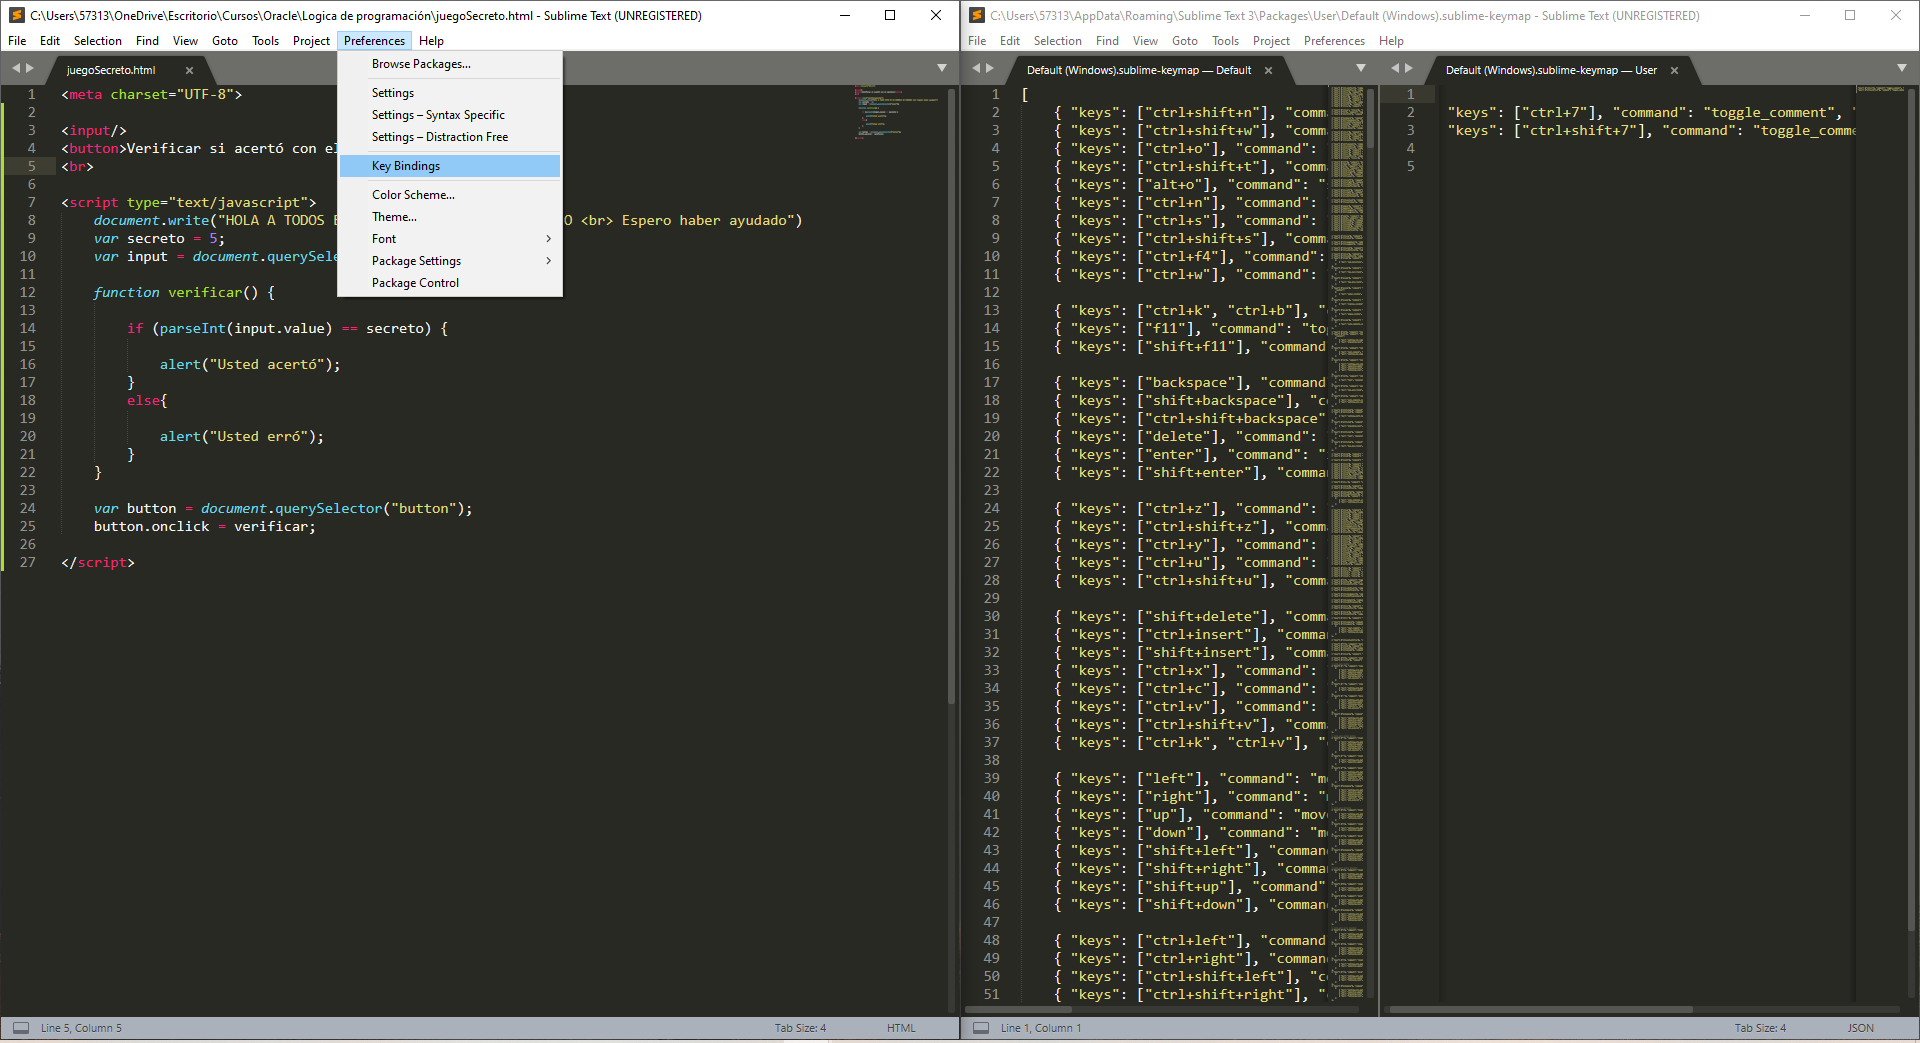Choose Settings – Syntax Specific
1920x1043 pixels.
click(x=450, y=115)
